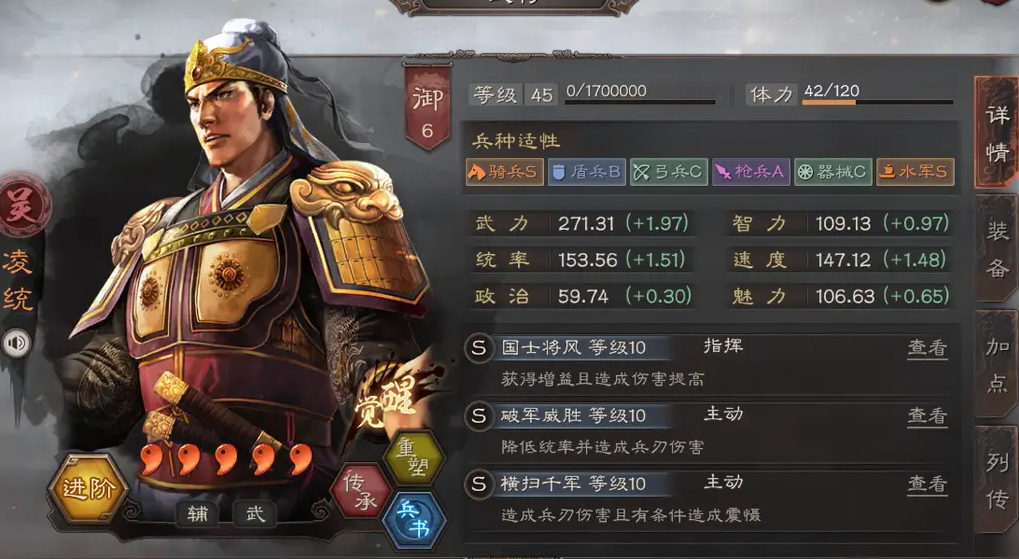This screenshot has height=559, width=1019.
Task: Click the 御 6 red banner
Action: 427,107
